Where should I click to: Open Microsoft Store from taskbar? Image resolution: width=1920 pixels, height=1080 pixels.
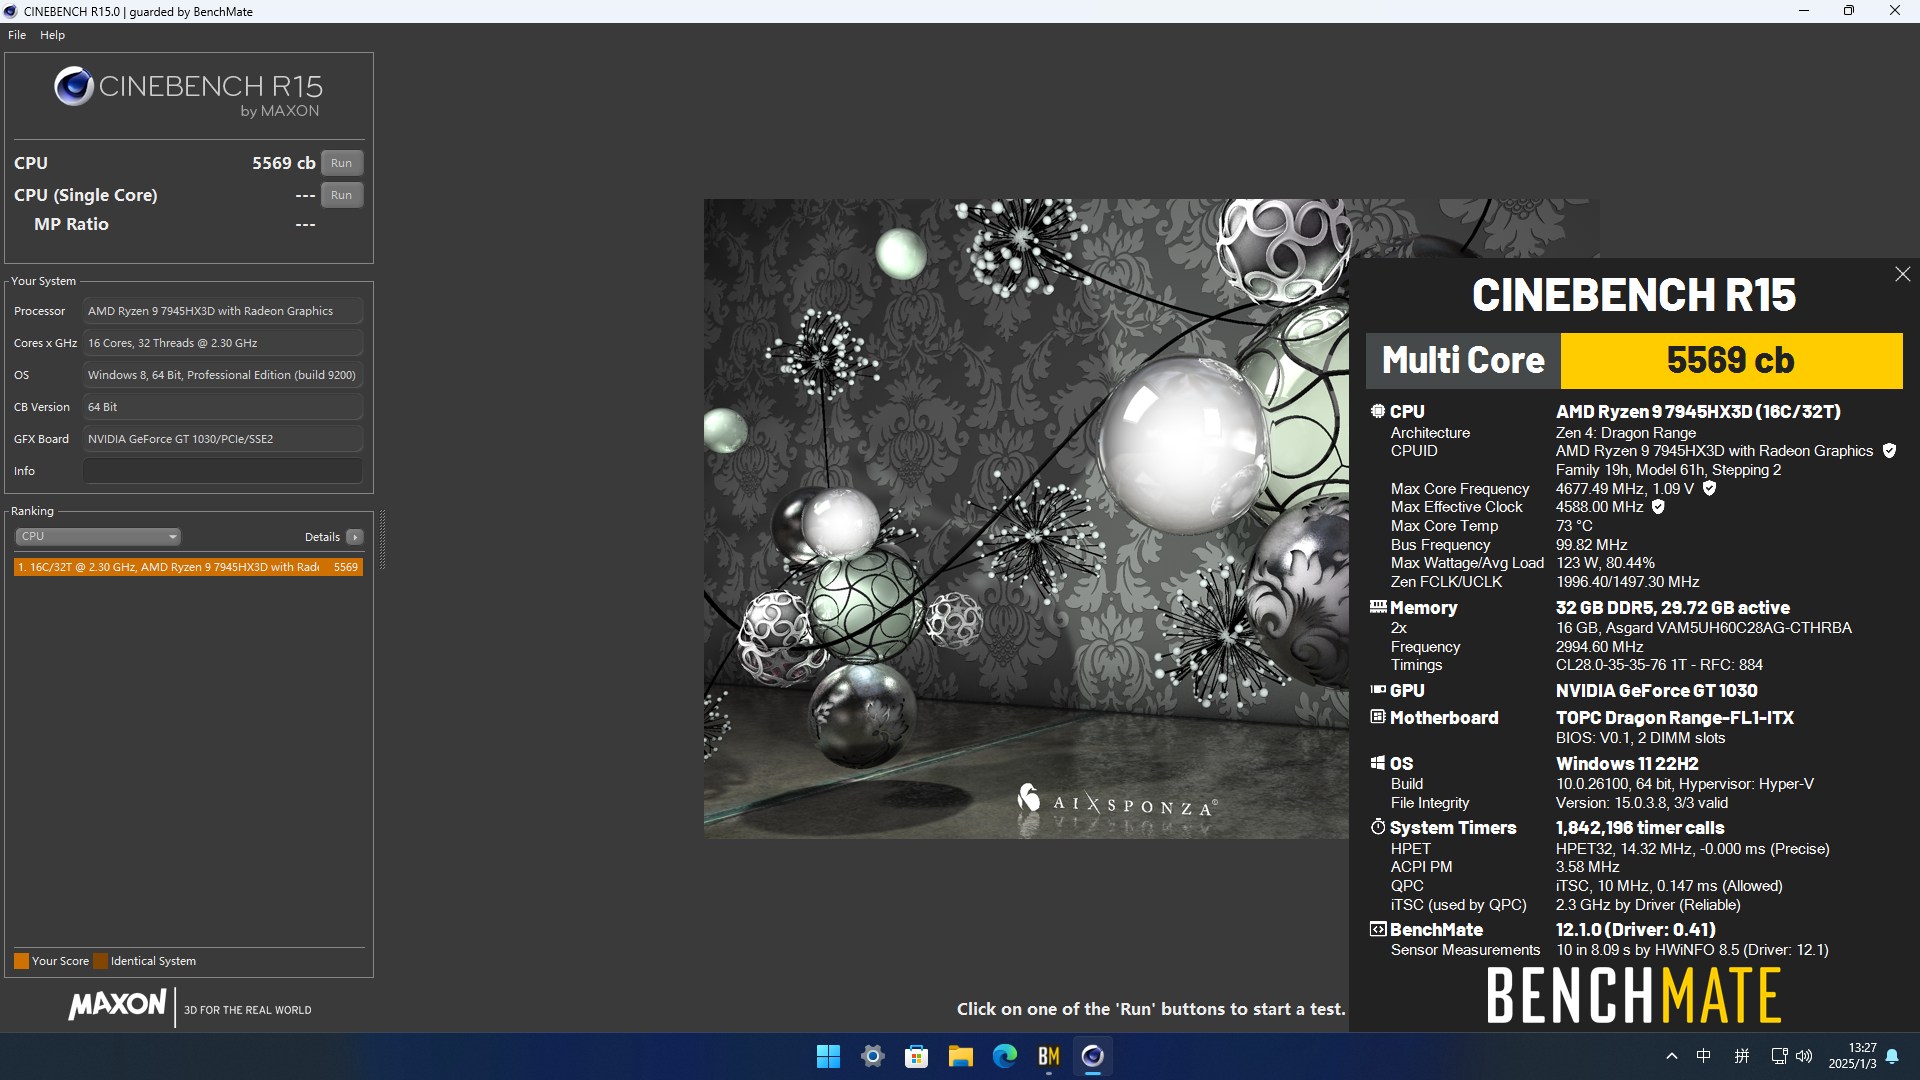tap(916, 1056)
